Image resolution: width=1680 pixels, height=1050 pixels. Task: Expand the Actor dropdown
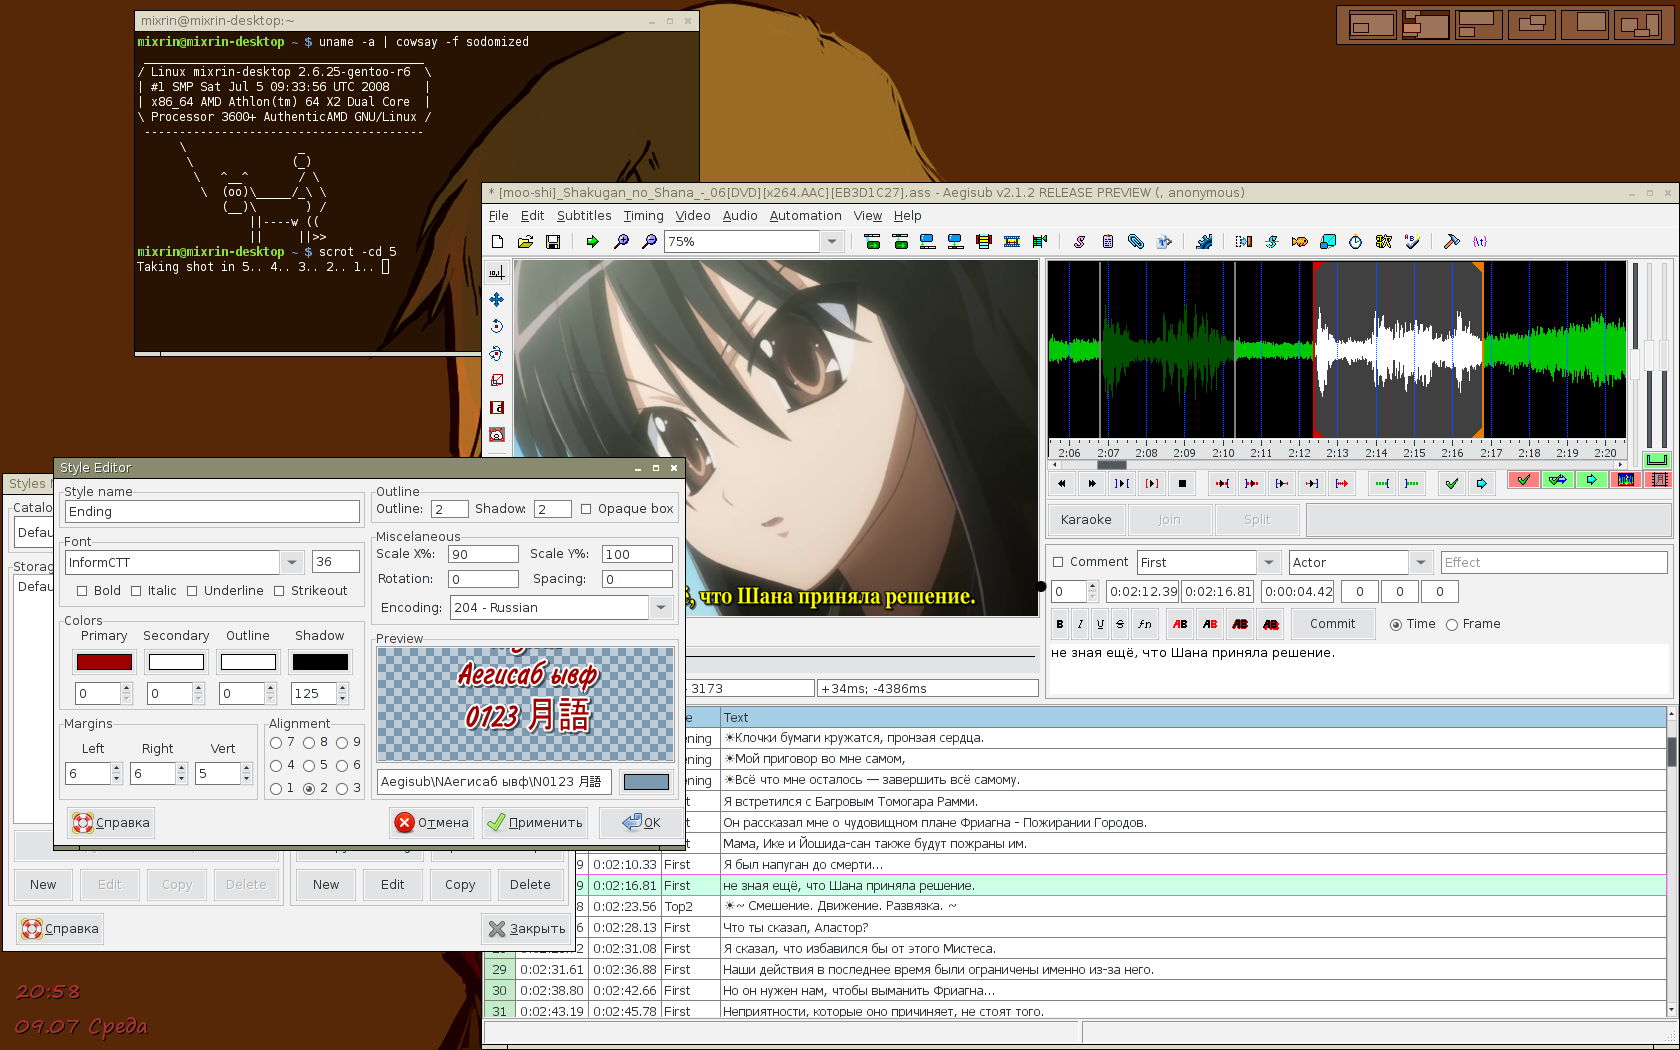pyautogui.click(x=1421, y=563)
